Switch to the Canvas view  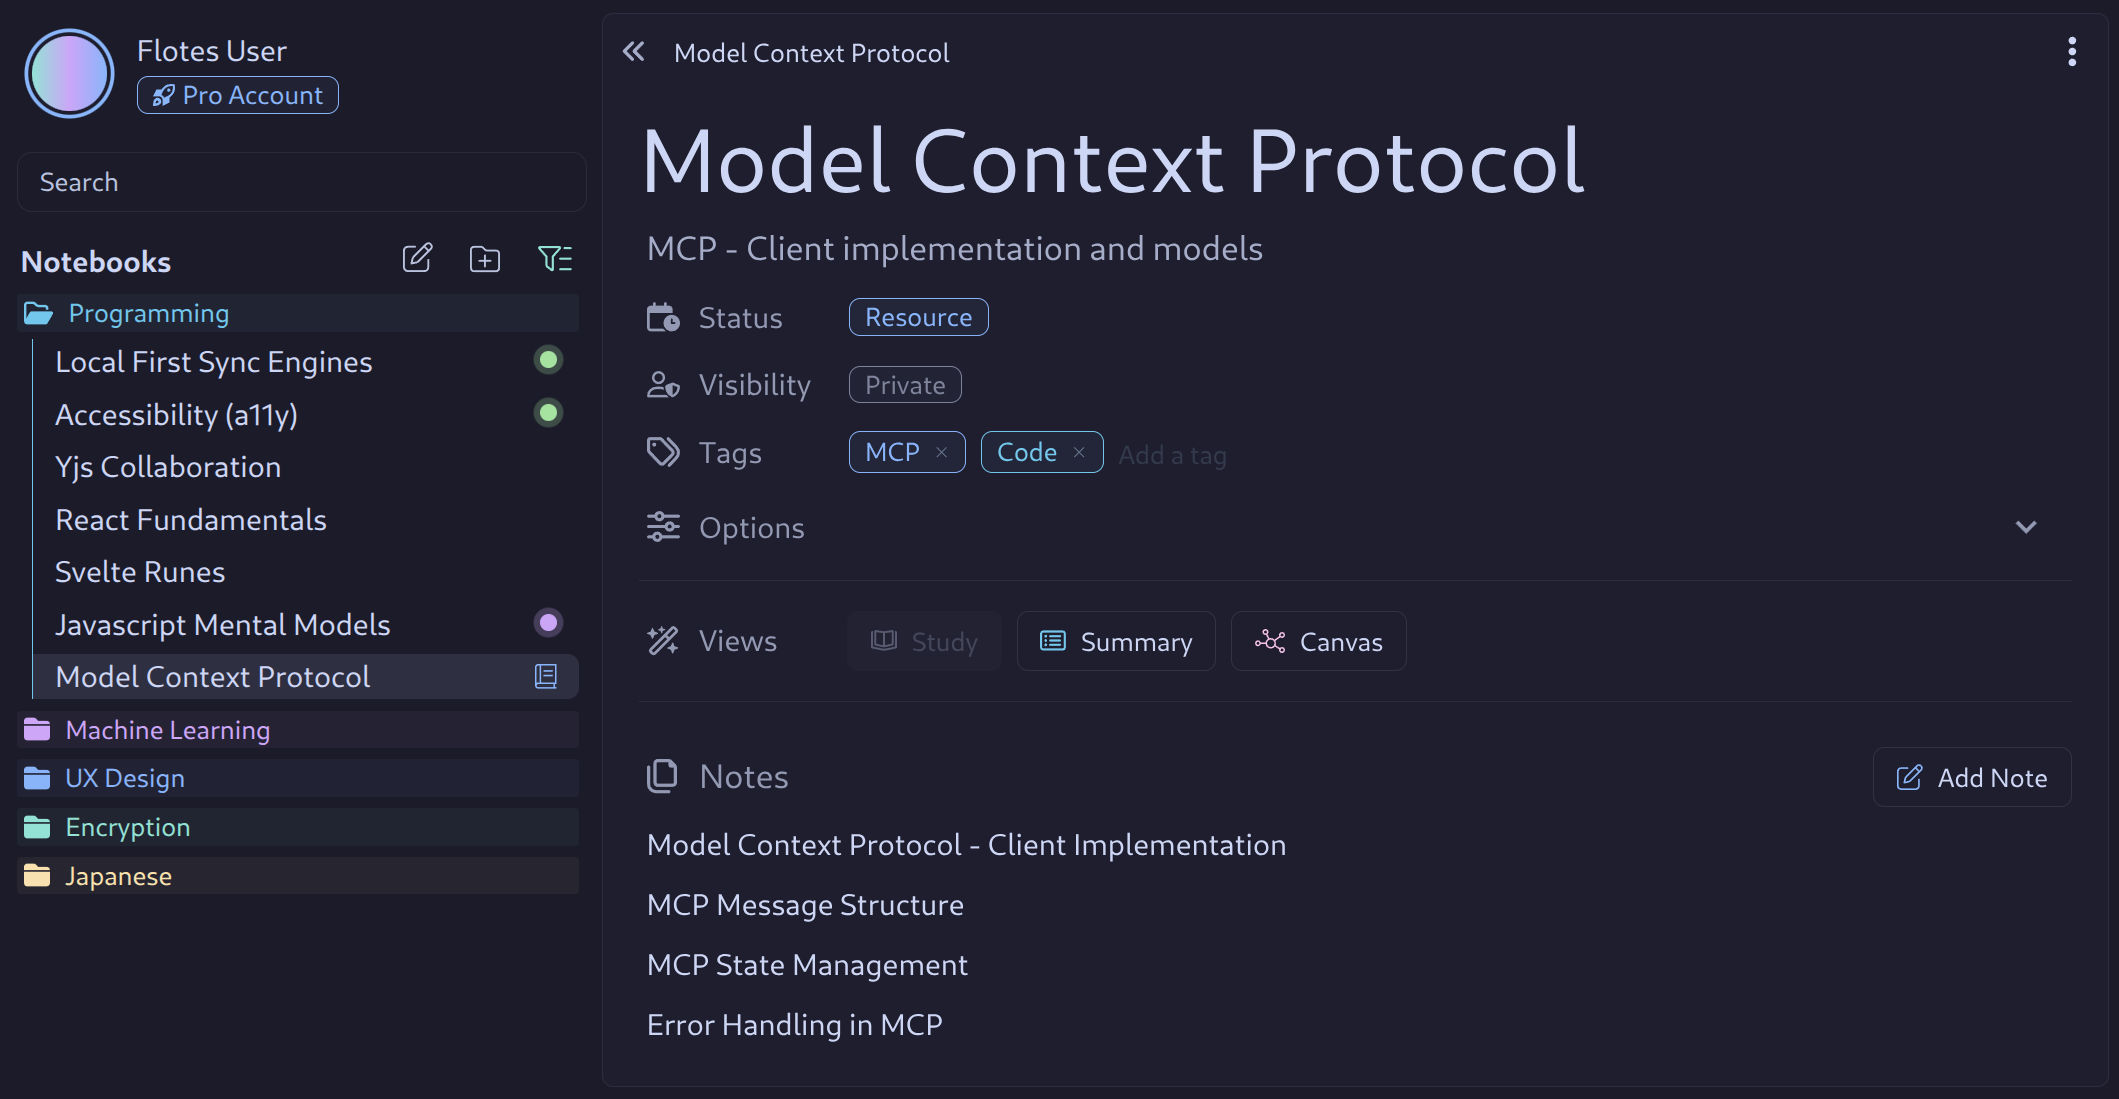coord(1318,641)
